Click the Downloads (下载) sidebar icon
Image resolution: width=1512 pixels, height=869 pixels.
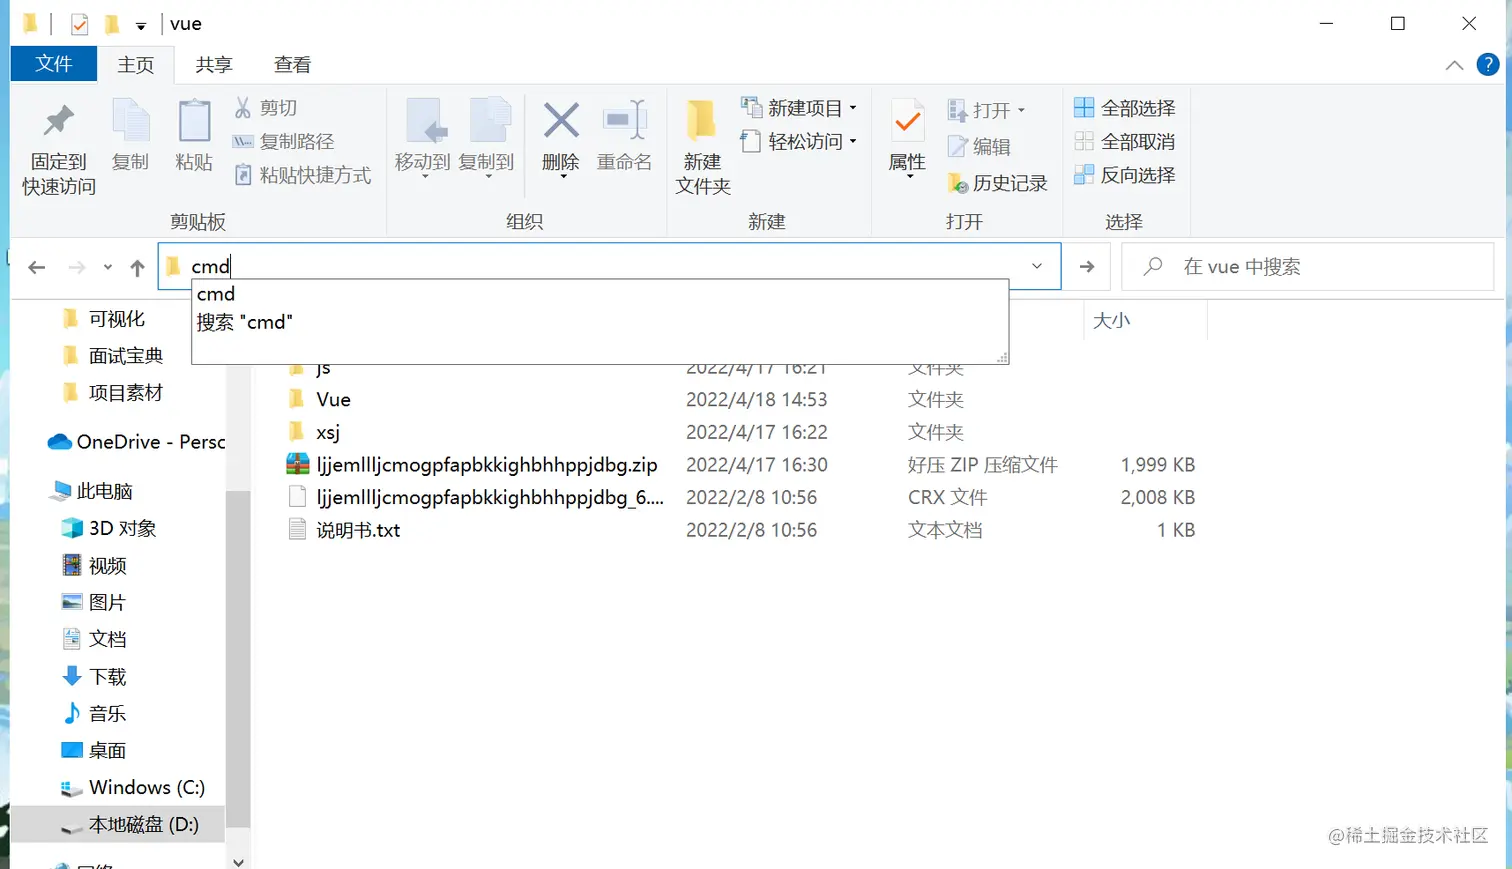72,676
